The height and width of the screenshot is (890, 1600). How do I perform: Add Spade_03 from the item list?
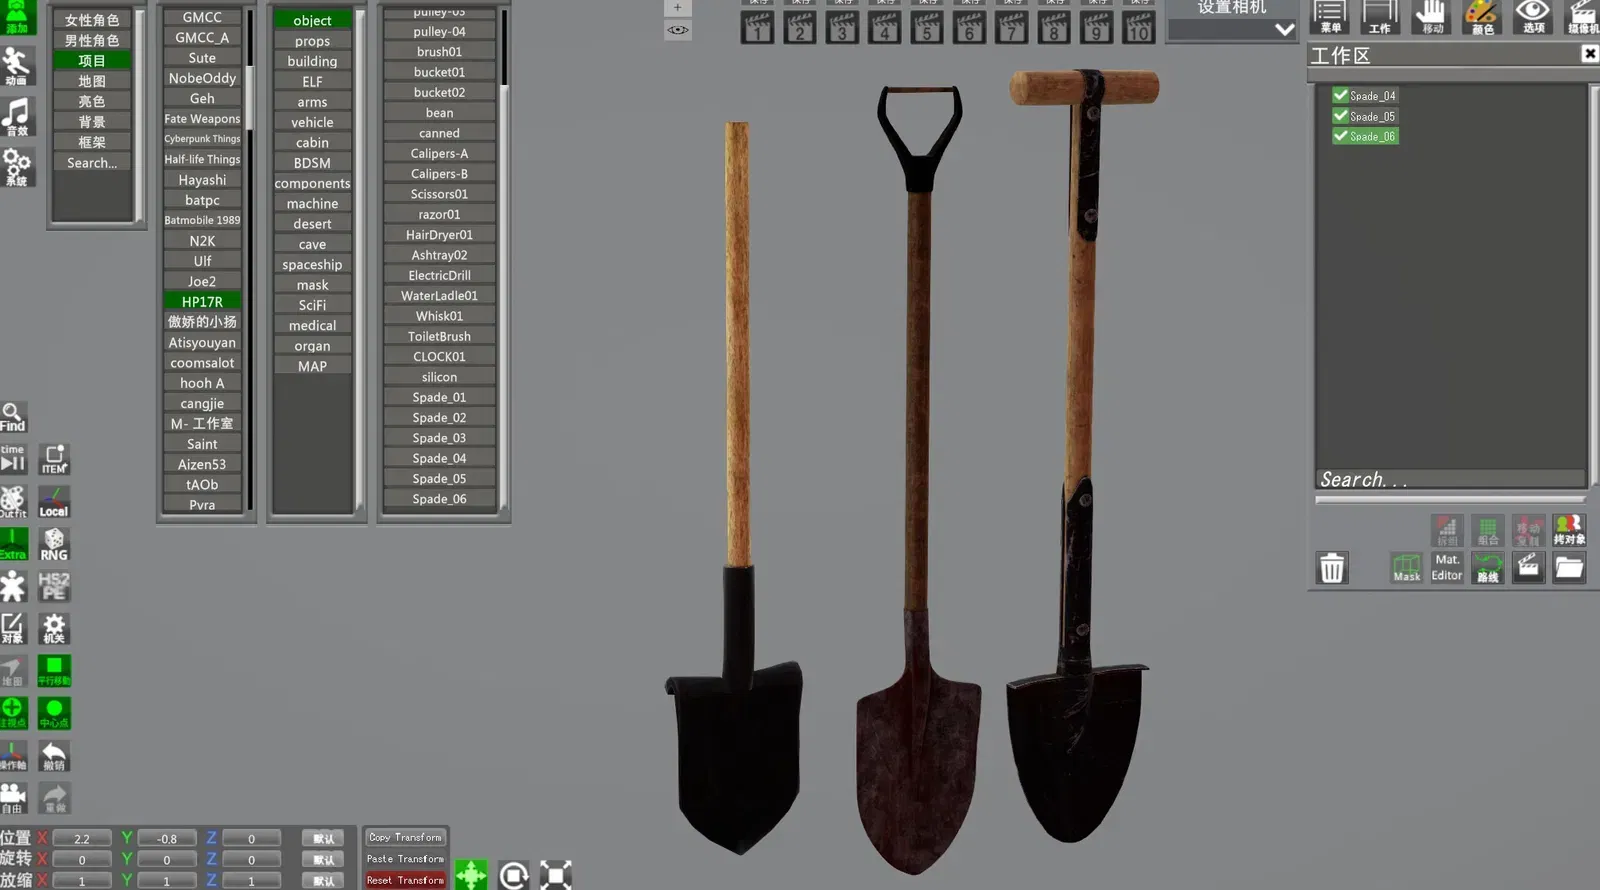(x=439, y=438)
